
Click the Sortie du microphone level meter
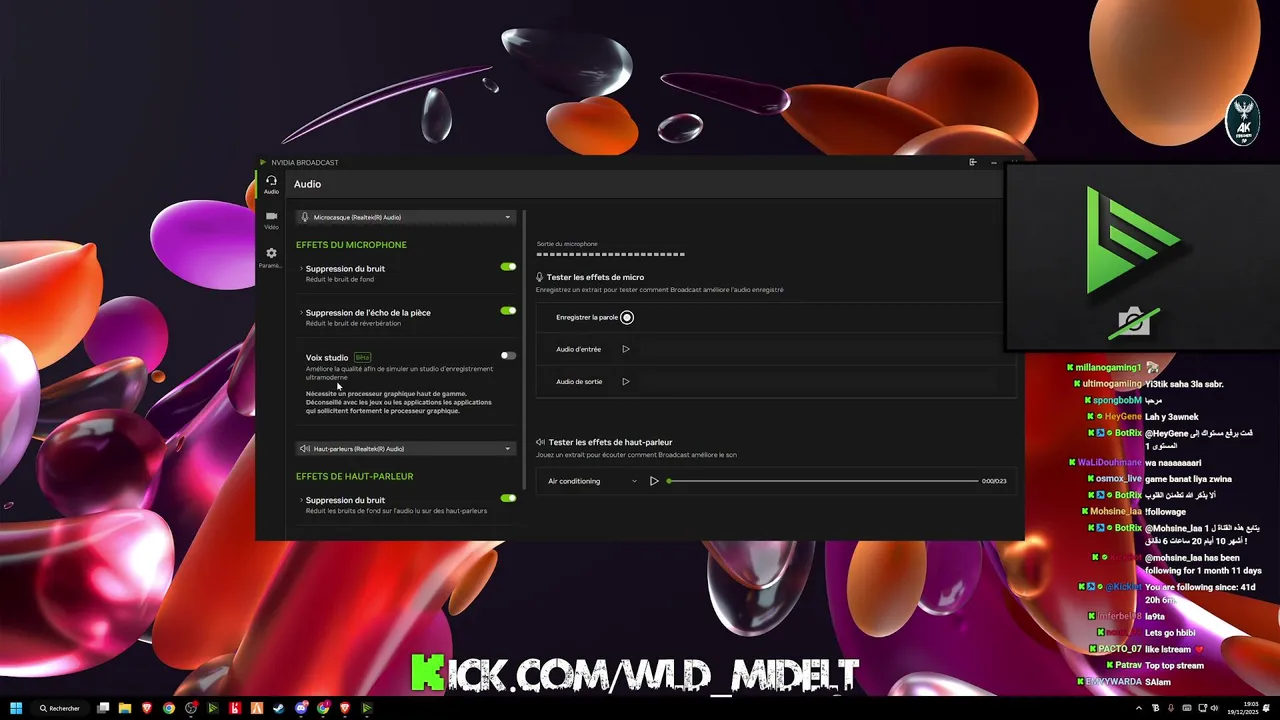click(x=611, y=254)
